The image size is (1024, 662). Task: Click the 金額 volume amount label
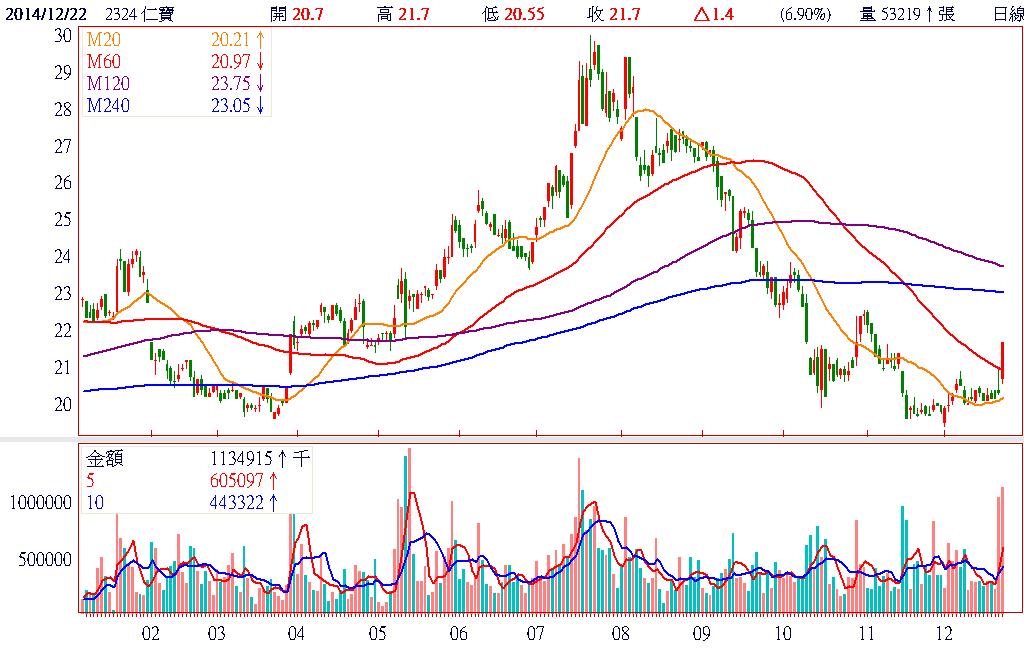point(104,459)
